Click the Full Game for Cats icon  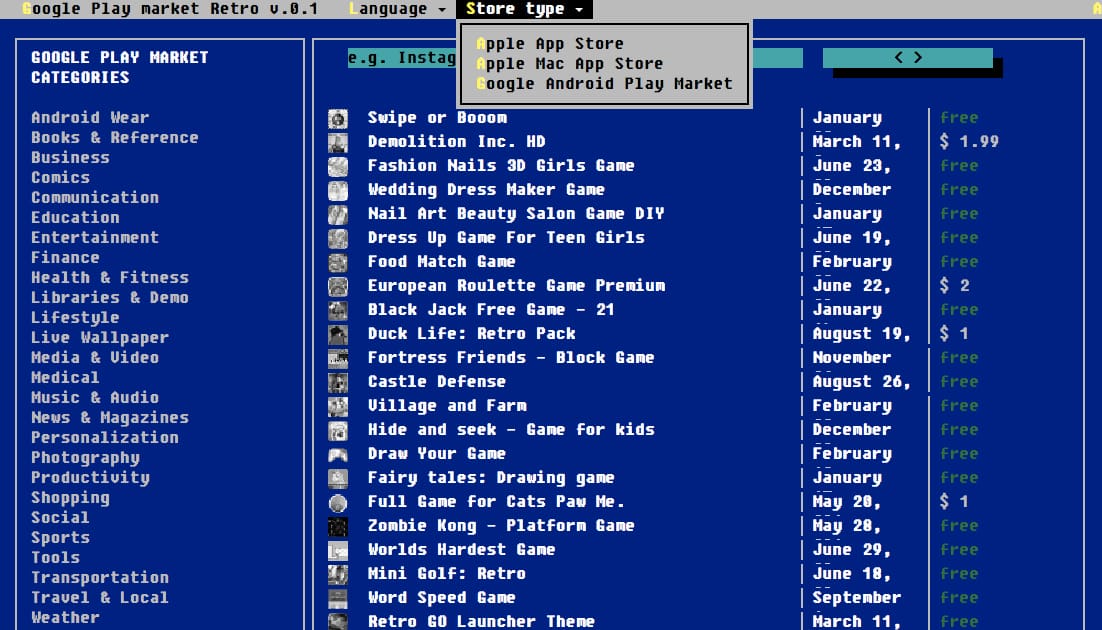point(338,502)
